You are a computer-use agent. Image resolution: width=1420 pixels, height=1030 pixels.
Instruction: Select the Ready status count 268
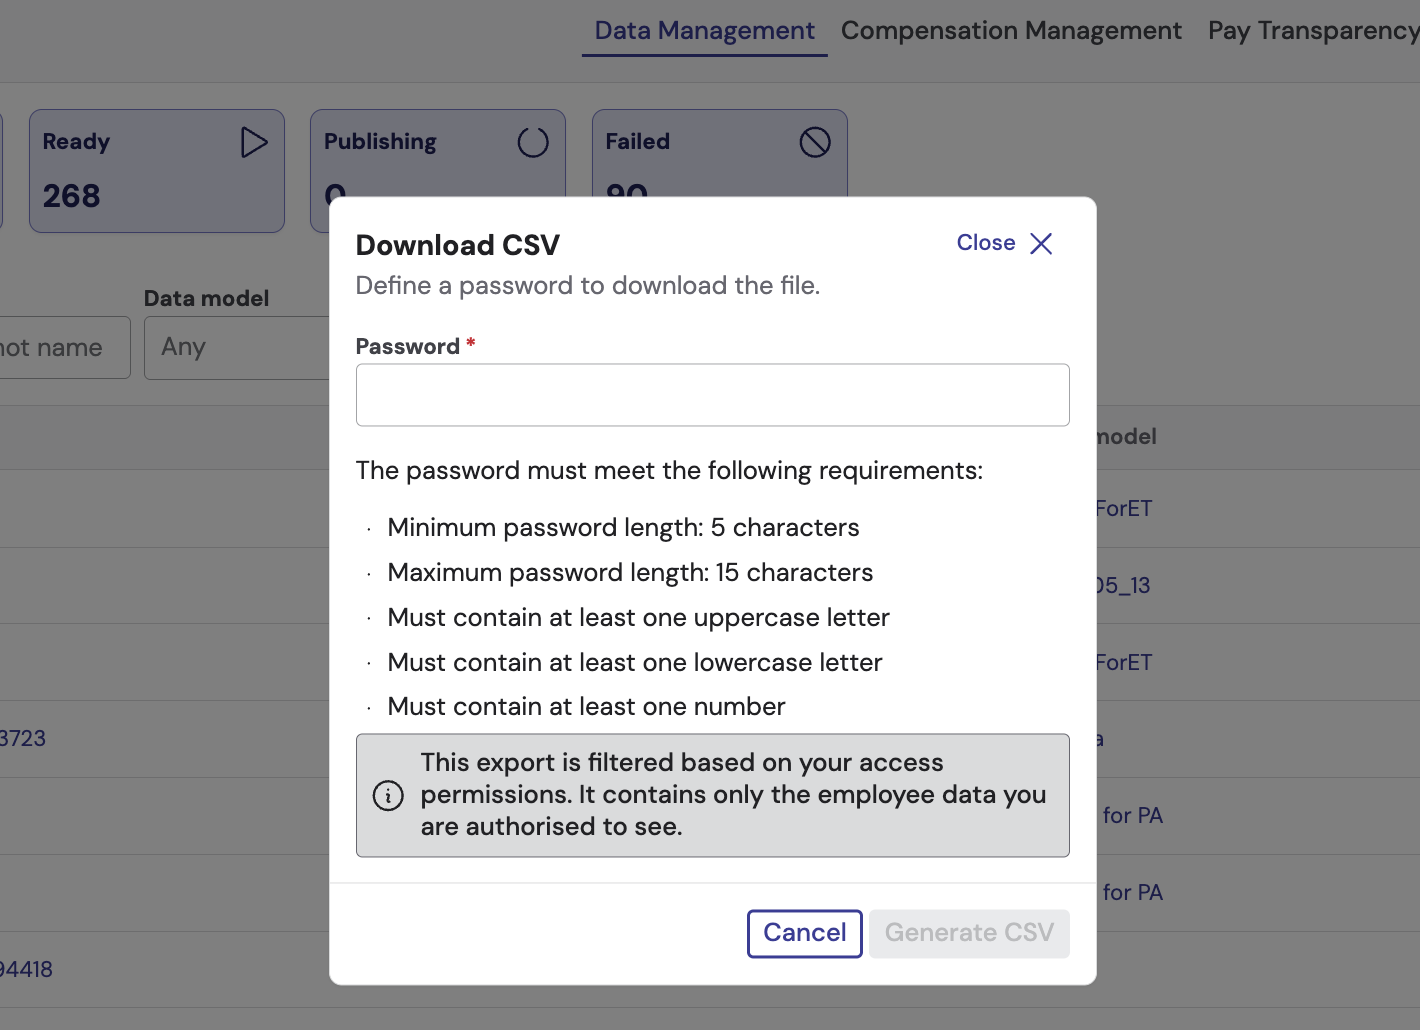click(72, 196)
